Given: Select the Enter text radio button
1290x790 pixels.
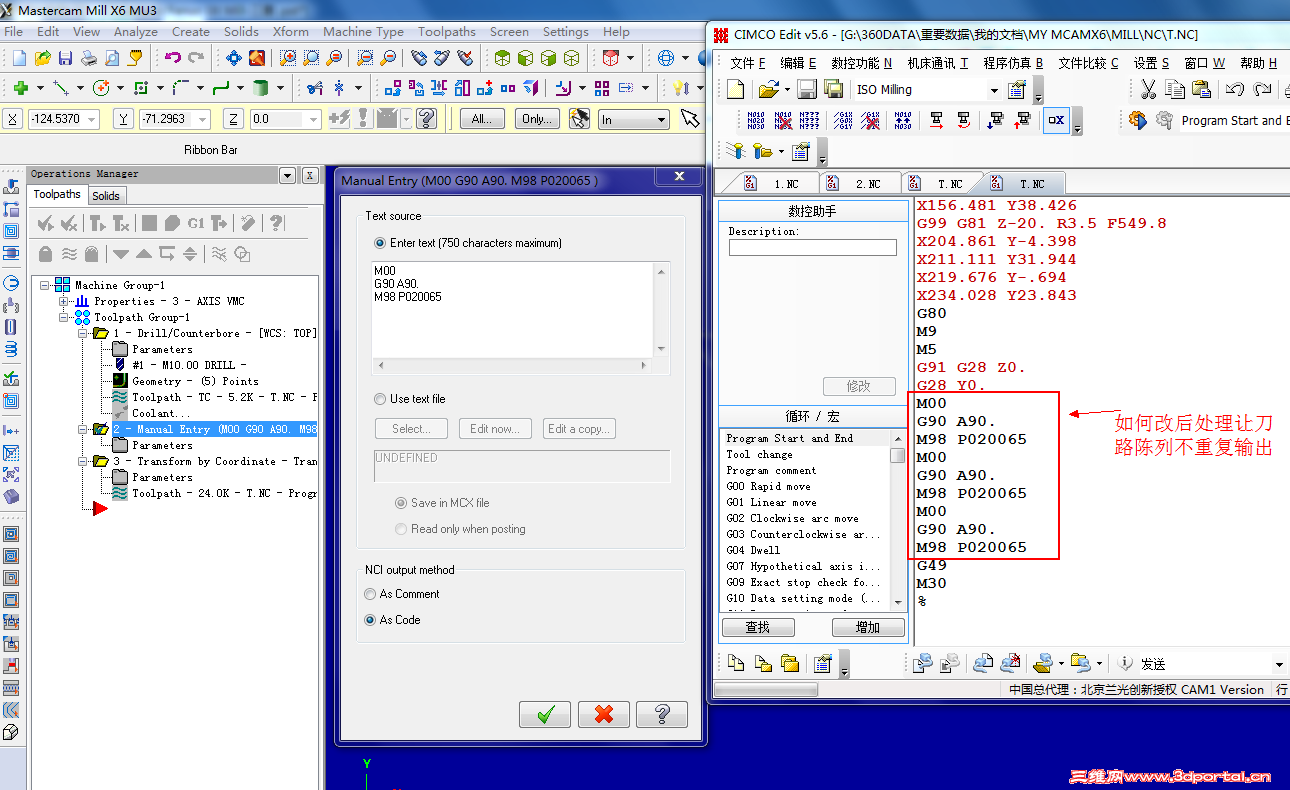Looking at the screenshot, I should pyautogui.click(x=380, y=243).
